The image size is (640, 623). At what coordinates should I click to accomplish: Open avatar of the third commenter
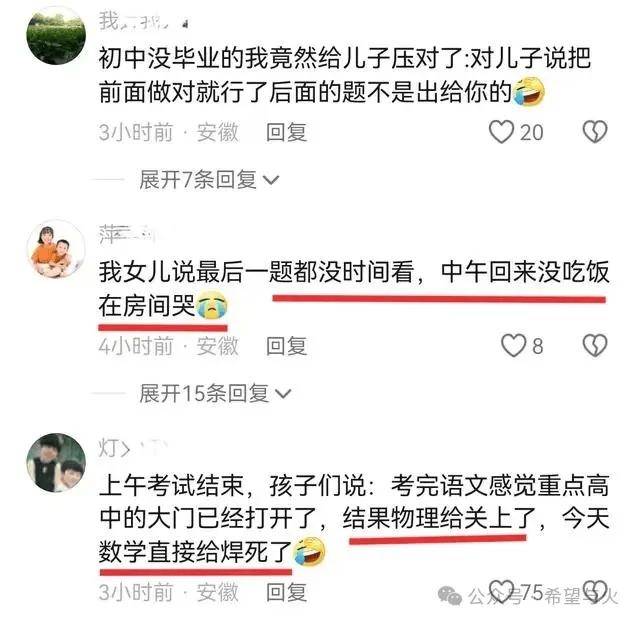56,463
